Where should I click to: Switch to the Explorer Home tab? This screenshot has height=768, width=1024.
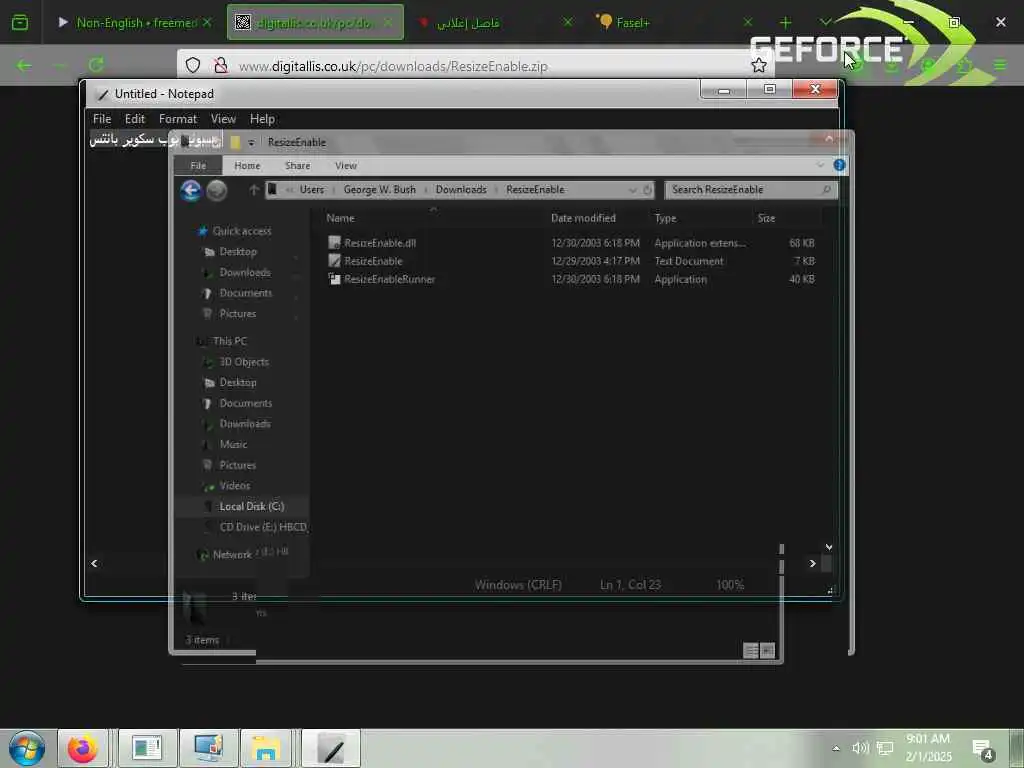point(247,165)
